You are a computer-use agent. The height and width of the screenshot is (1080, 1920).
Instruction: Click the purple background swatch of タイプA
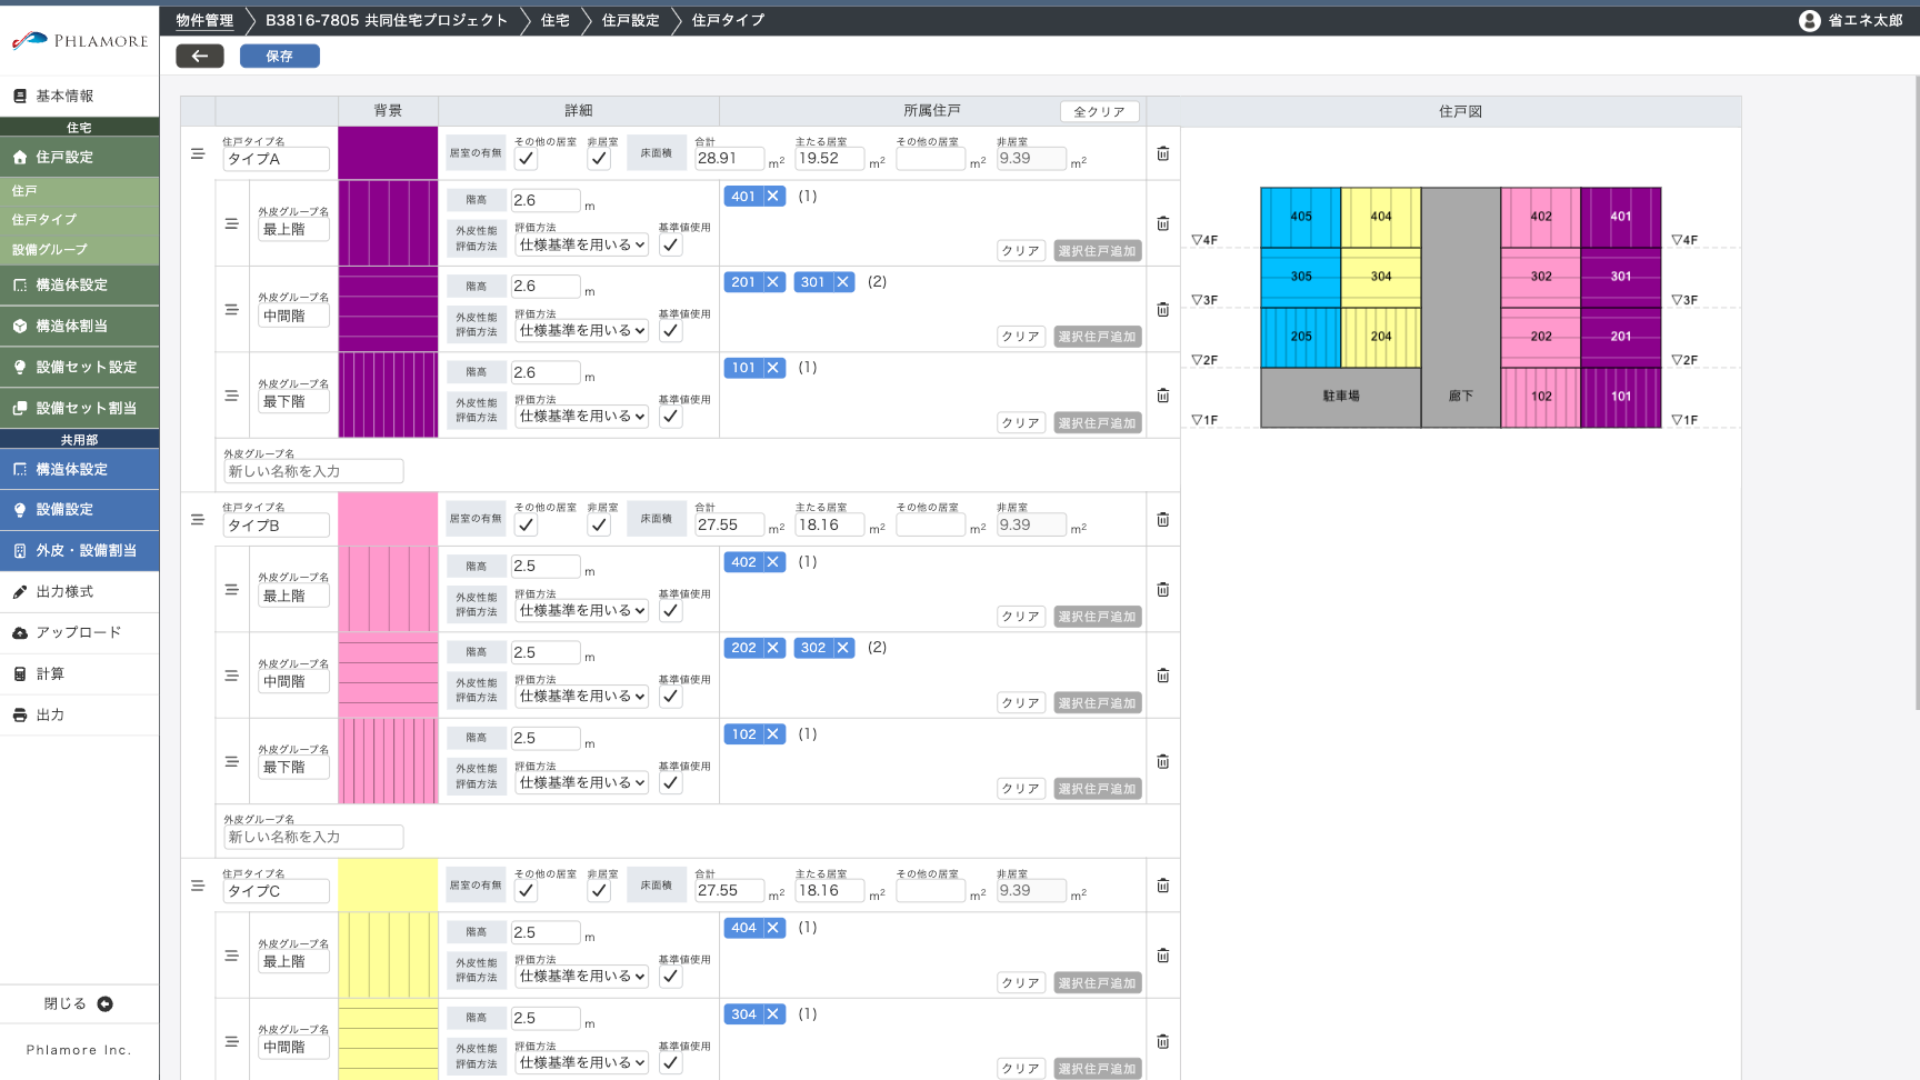point(388,153)
